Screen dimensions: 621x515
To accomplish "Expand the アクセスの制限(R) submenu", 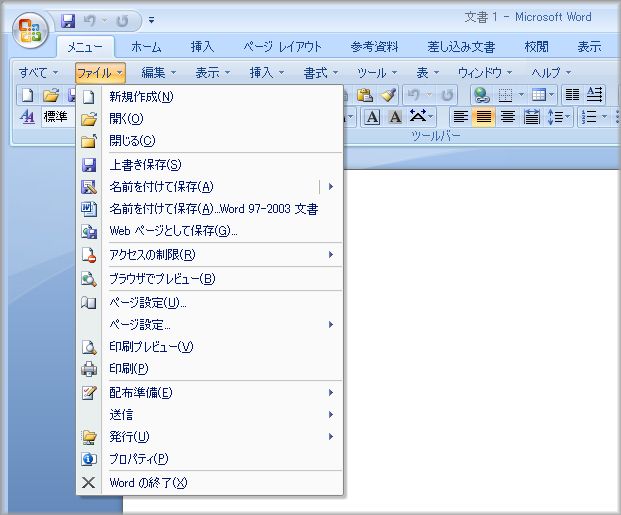I will 210,255.
